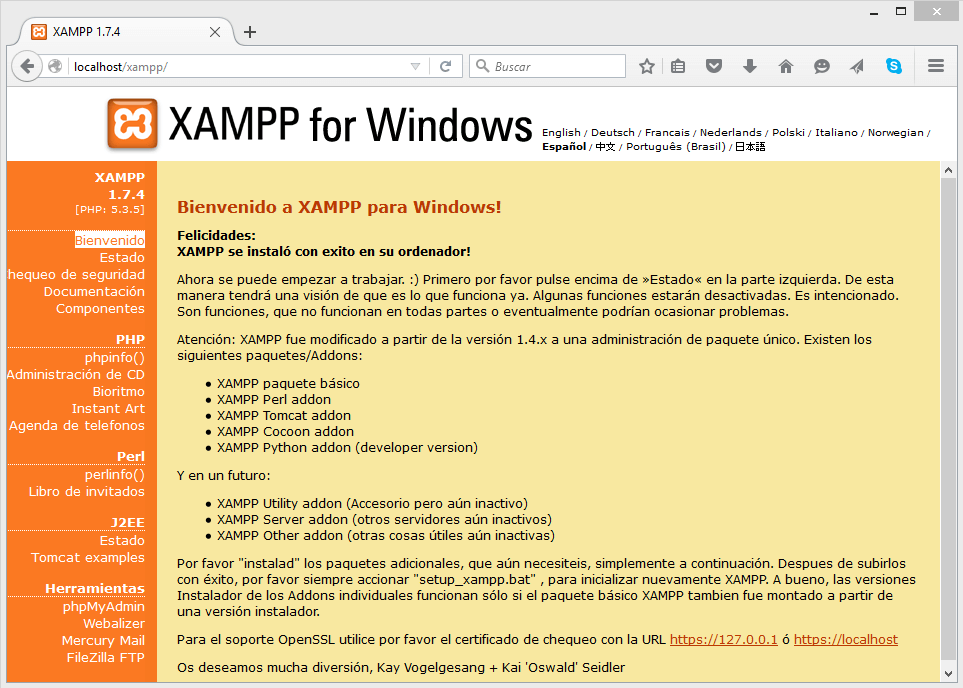Click the Skype toolbar icon
Viewport: 963px width, 688px height.
pos(894,66)
